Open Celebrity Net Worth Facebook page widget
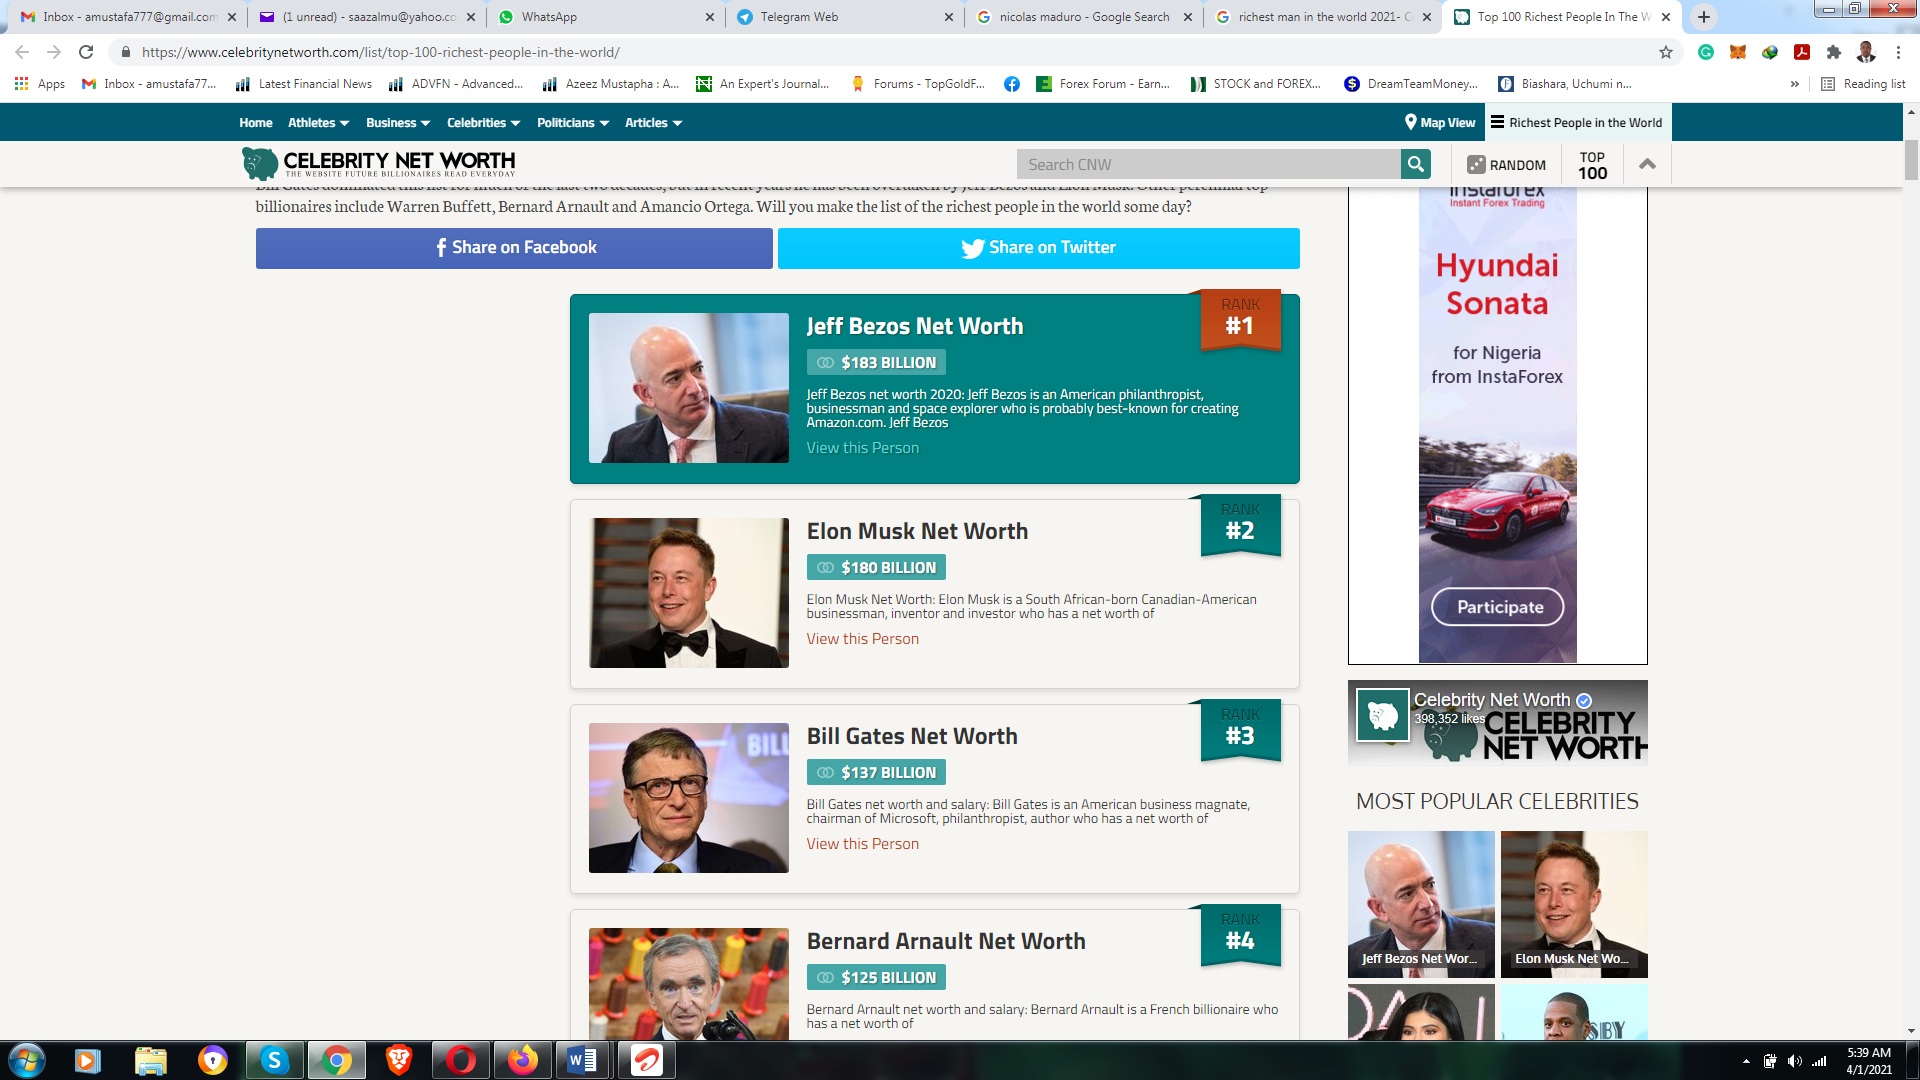Screen dimensions: 1920x1080 1497,723
